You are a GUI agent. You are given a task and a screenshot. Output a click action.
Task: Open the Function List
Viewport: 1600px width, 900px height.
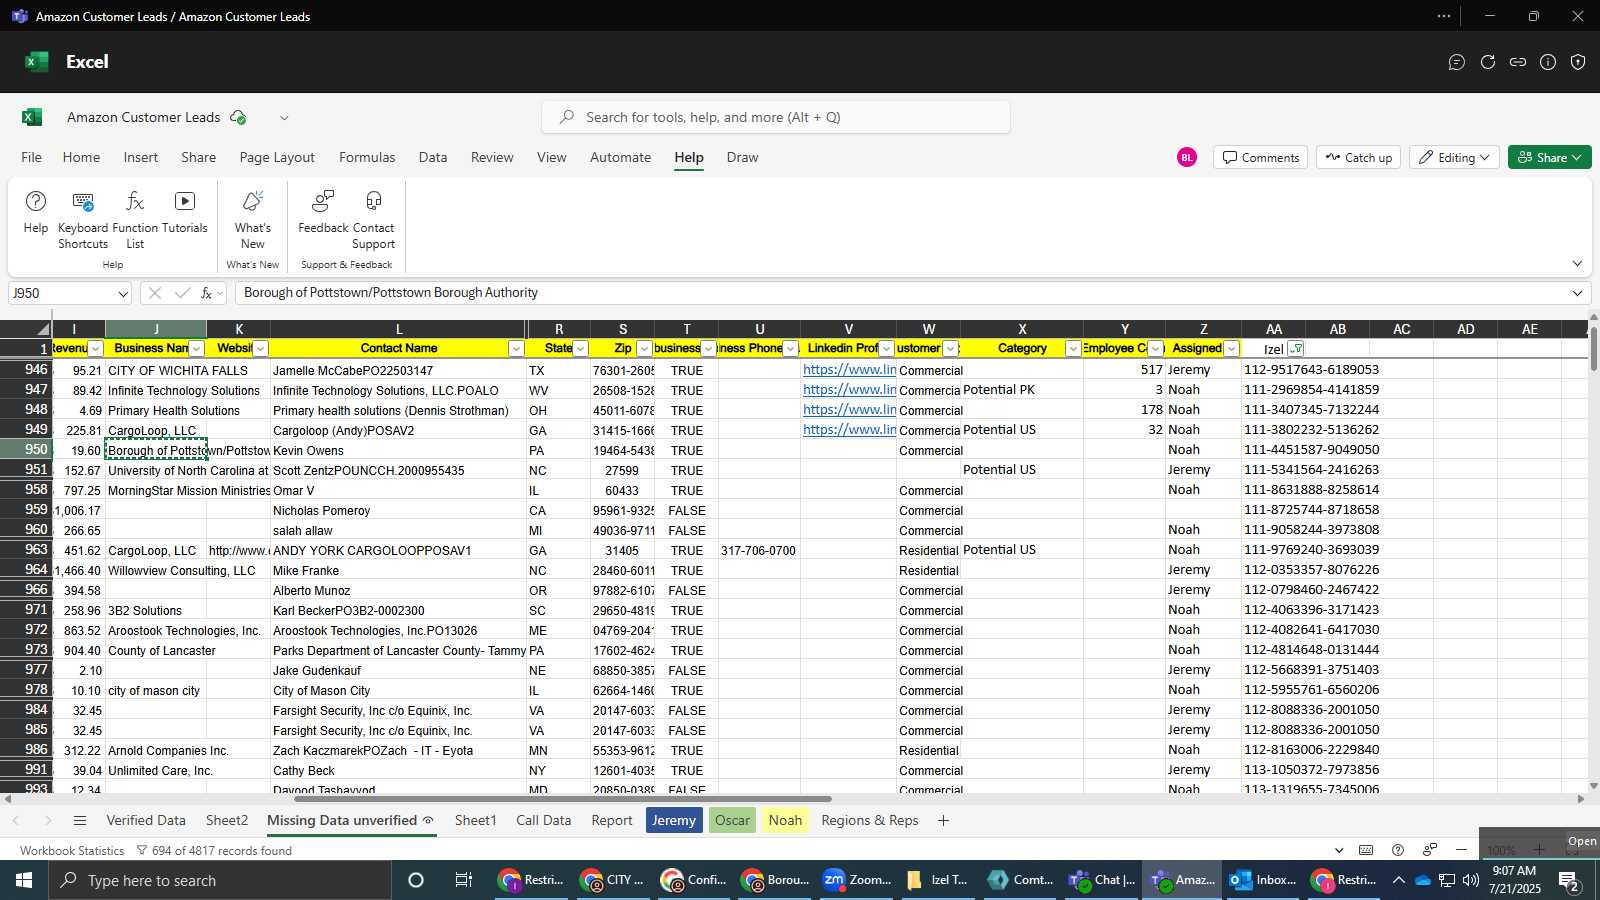coord(135,220)
